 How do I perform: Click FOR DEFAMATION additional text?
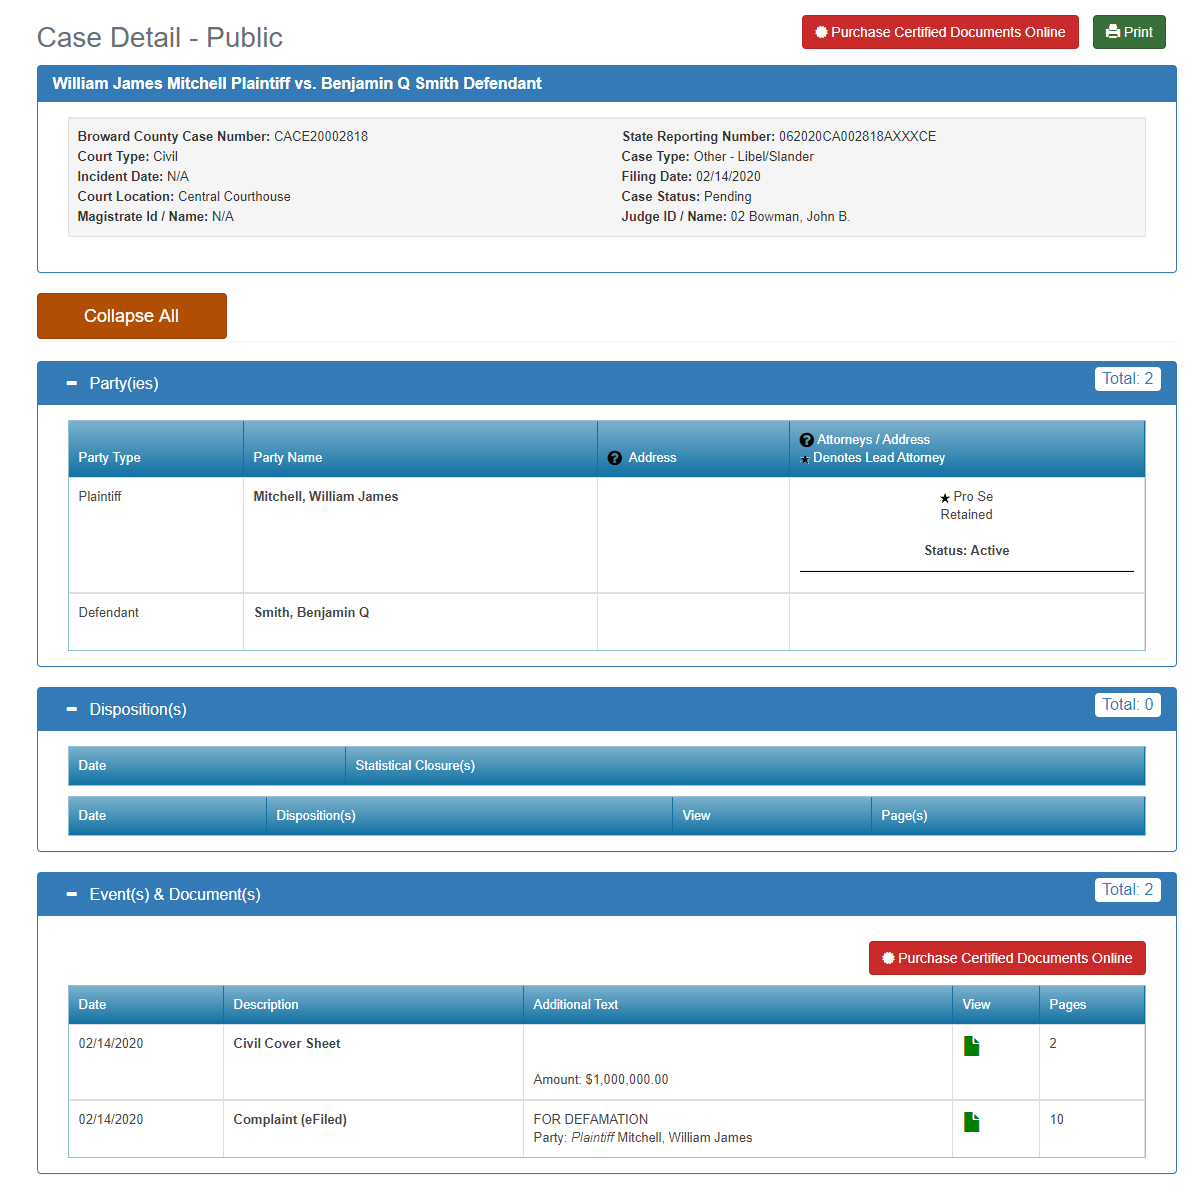click(x=591, y=1119)
